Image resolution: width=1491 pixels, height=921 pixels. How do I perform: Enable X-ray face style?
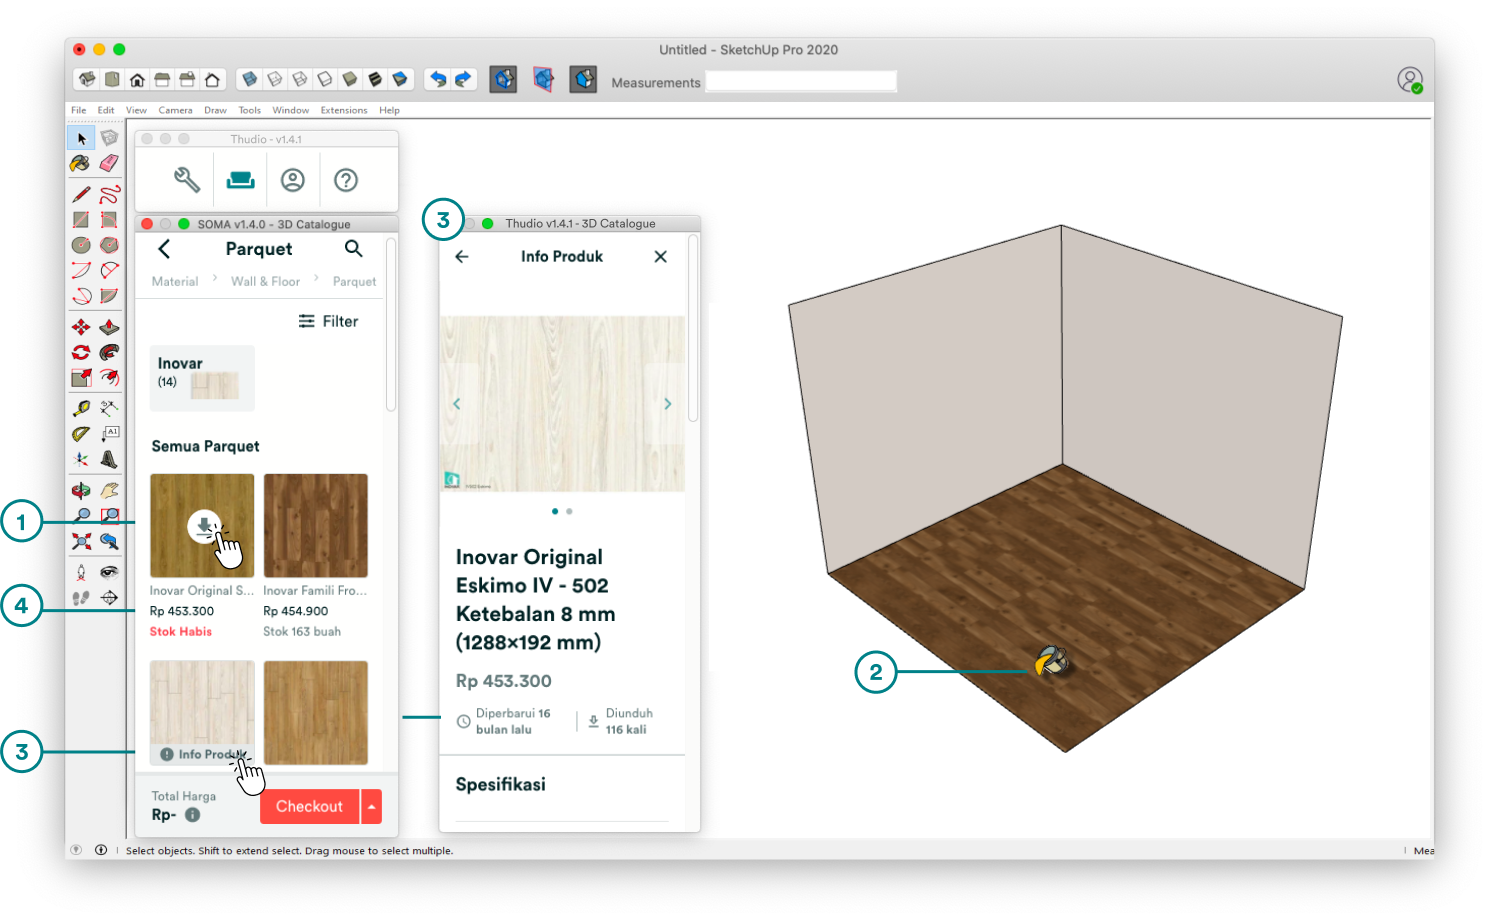coord(250,79)
